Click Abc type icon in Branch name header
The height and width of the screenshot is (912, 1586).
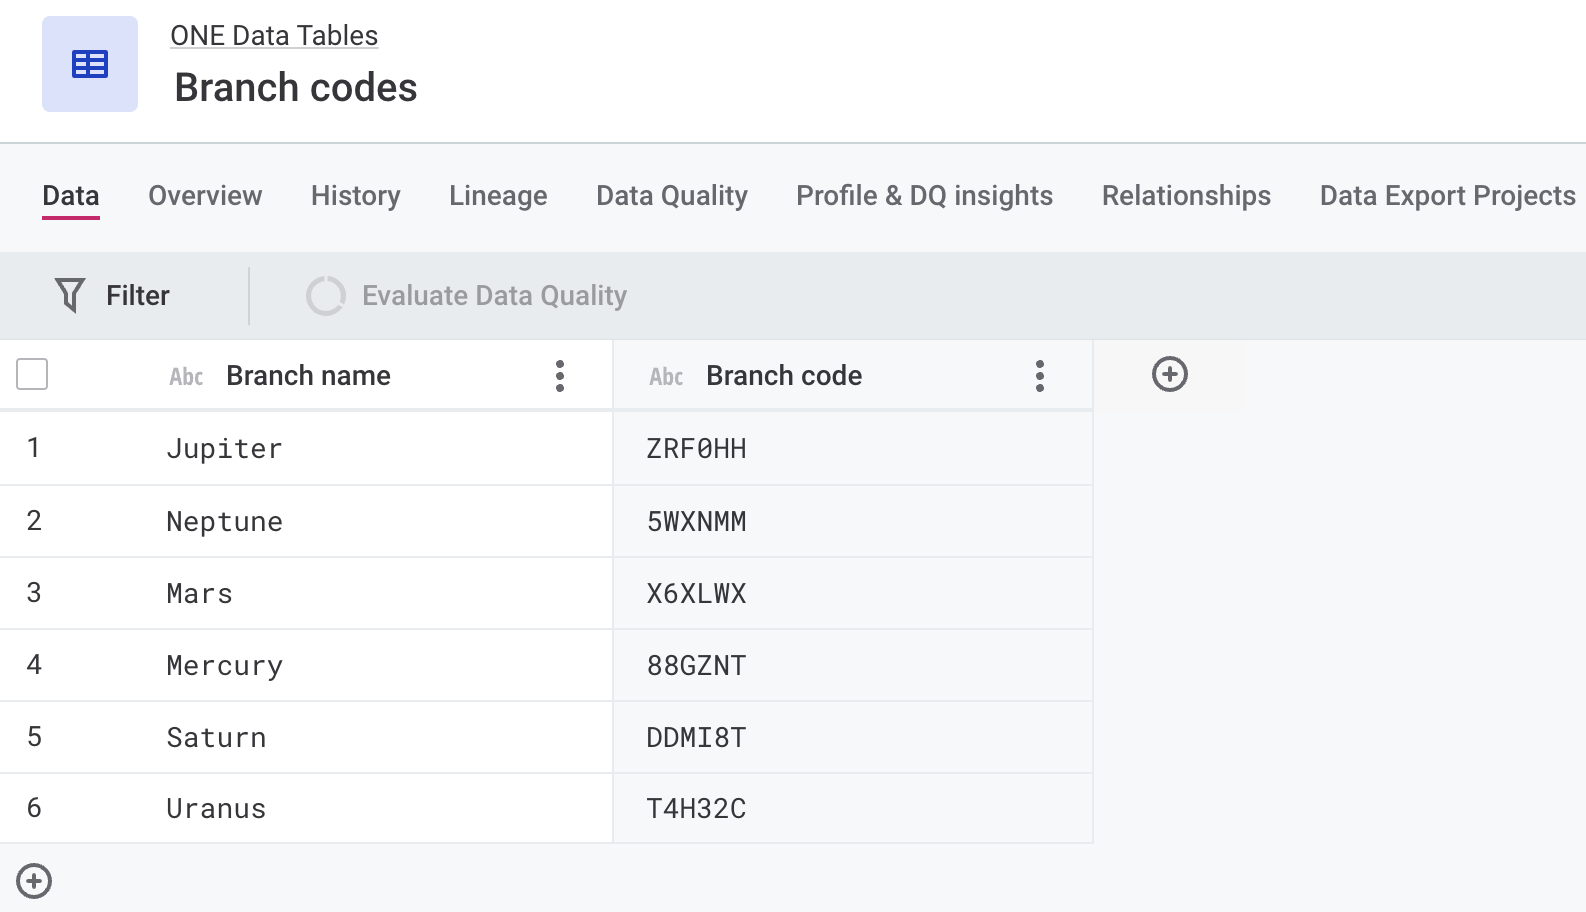pyautogui.click(x=186, y=376)
